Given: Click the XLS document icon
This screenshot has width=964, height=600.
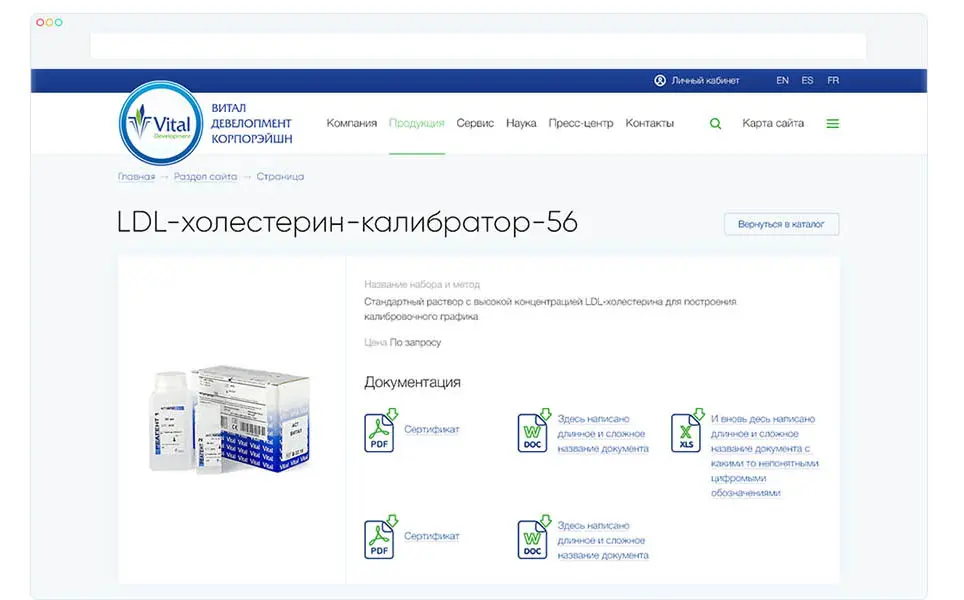Looking at the screenshot, I should (686, 431).
